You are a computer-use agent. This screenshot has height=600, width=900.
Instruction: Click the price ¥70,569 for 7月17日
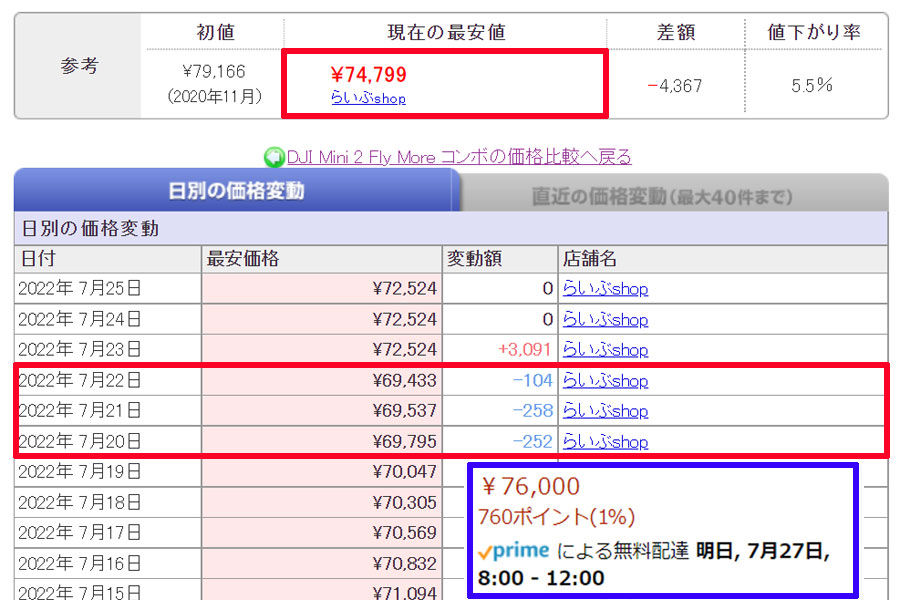click(405, 533)
